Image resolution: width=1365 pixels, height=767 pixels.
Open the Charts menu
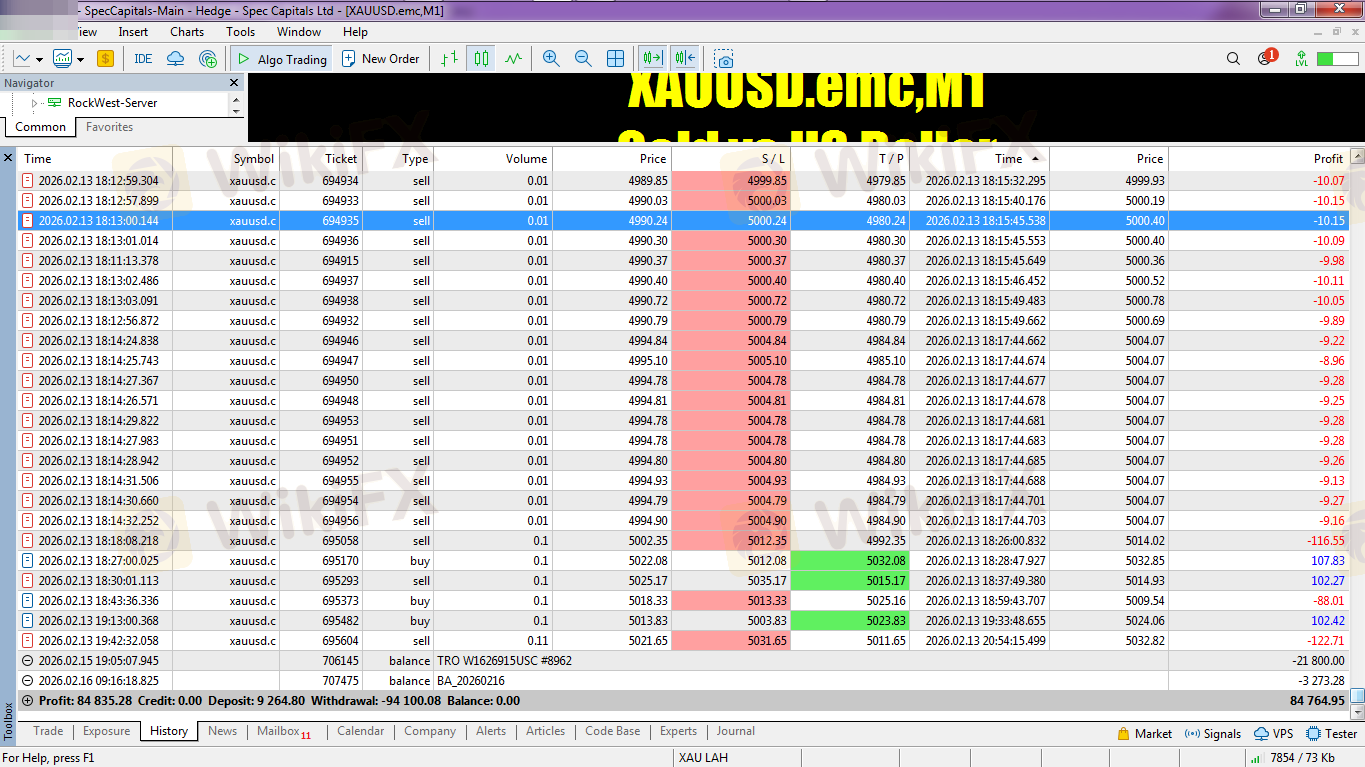[x=186, y=32]
